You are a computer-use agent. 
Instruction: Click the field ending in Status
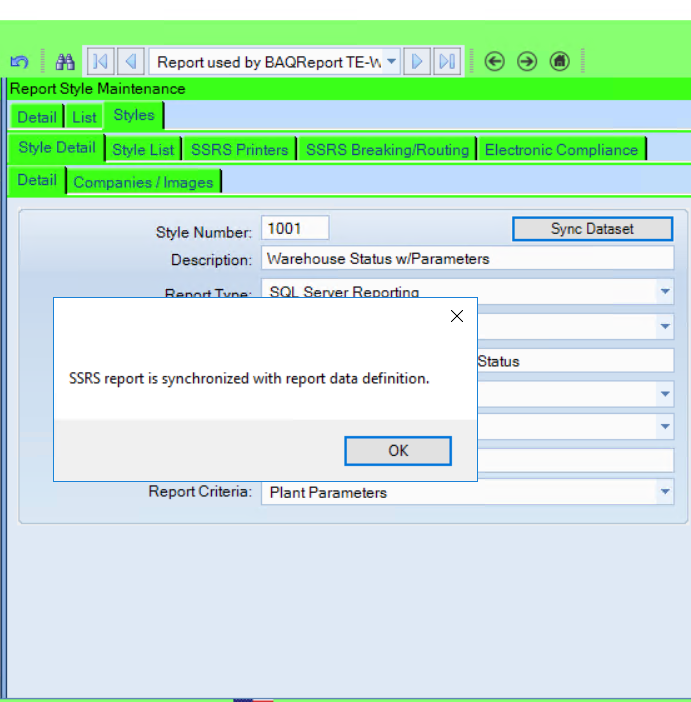click(x=575, y=360)
